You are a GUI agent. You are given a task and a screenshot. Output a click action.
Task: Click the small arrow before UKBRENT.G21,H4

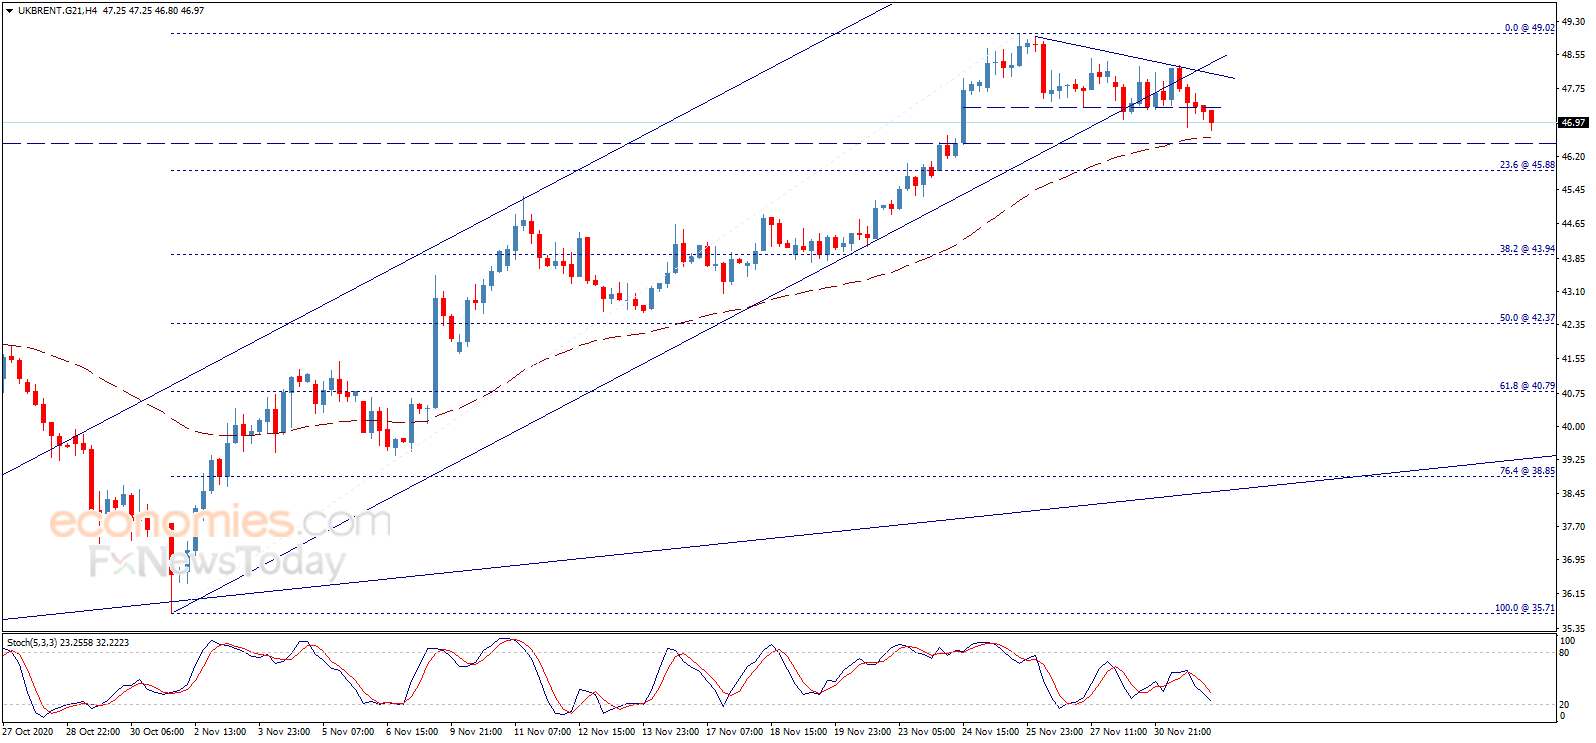(10, 11)
